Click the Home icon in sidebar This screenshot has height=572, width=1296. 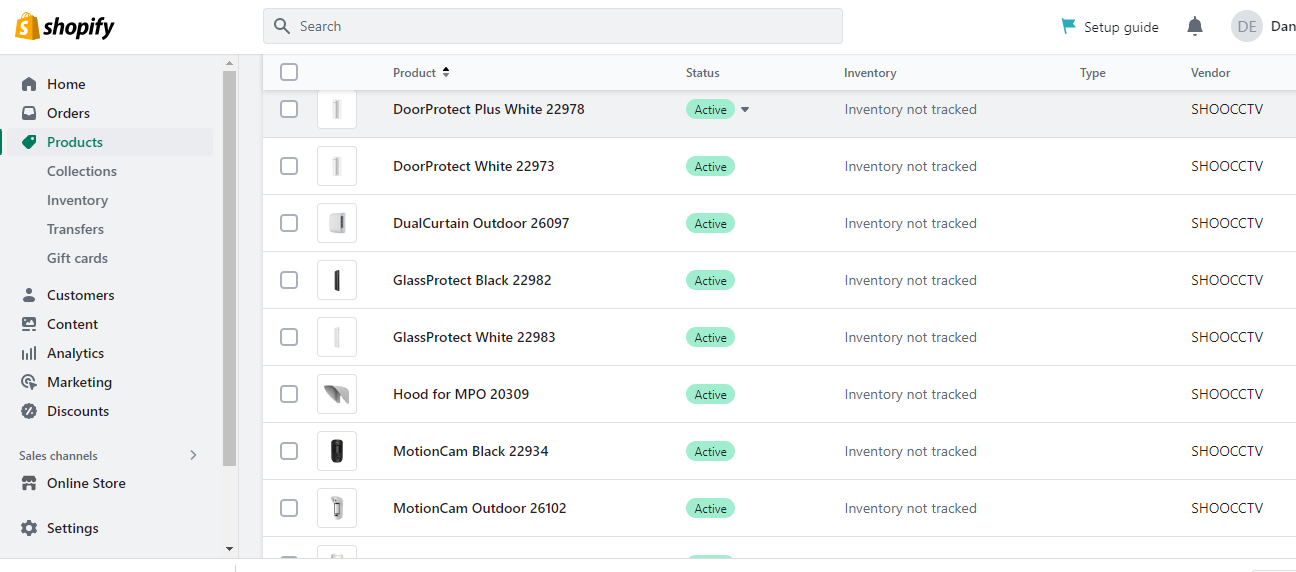(x=29, y=84)
